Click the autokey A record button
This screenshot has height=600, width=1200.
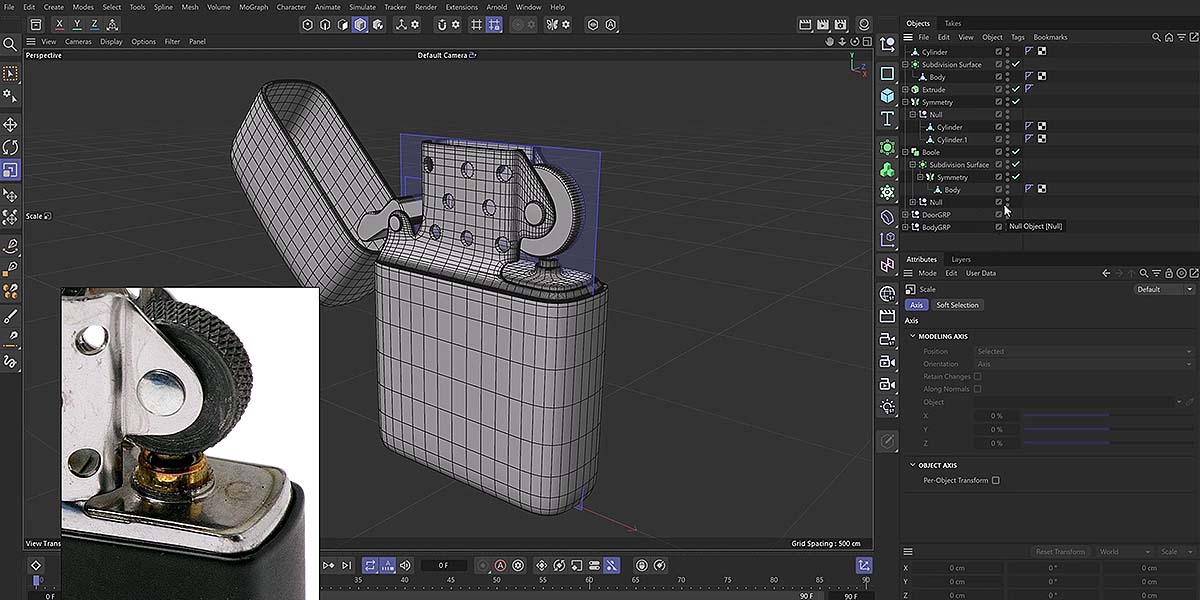click(501, 566)
